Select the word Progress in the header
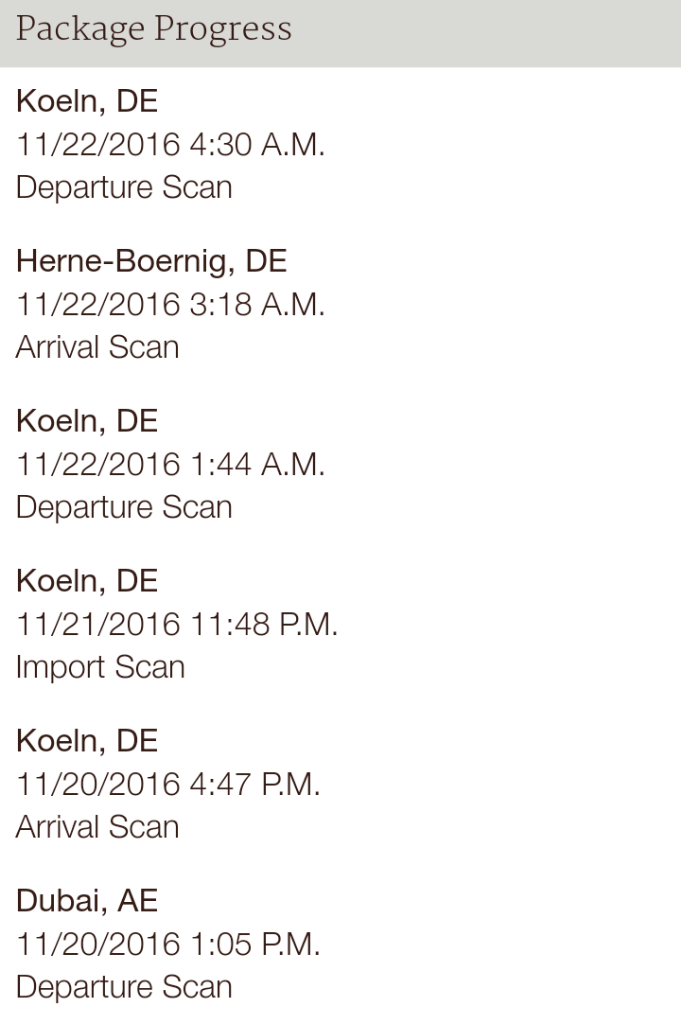681x1024 pixels. (223, 31)
